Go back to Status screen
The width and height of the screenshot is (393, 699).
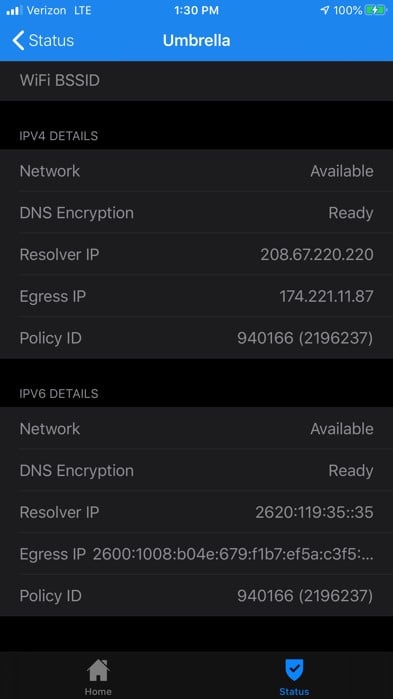[x=43, y=41]
